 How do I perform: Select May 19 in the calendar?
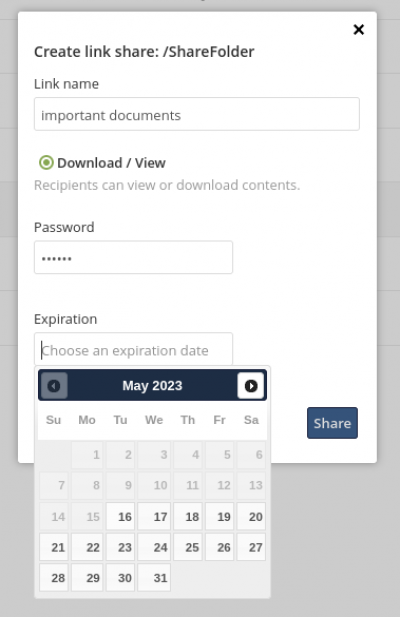219,516
